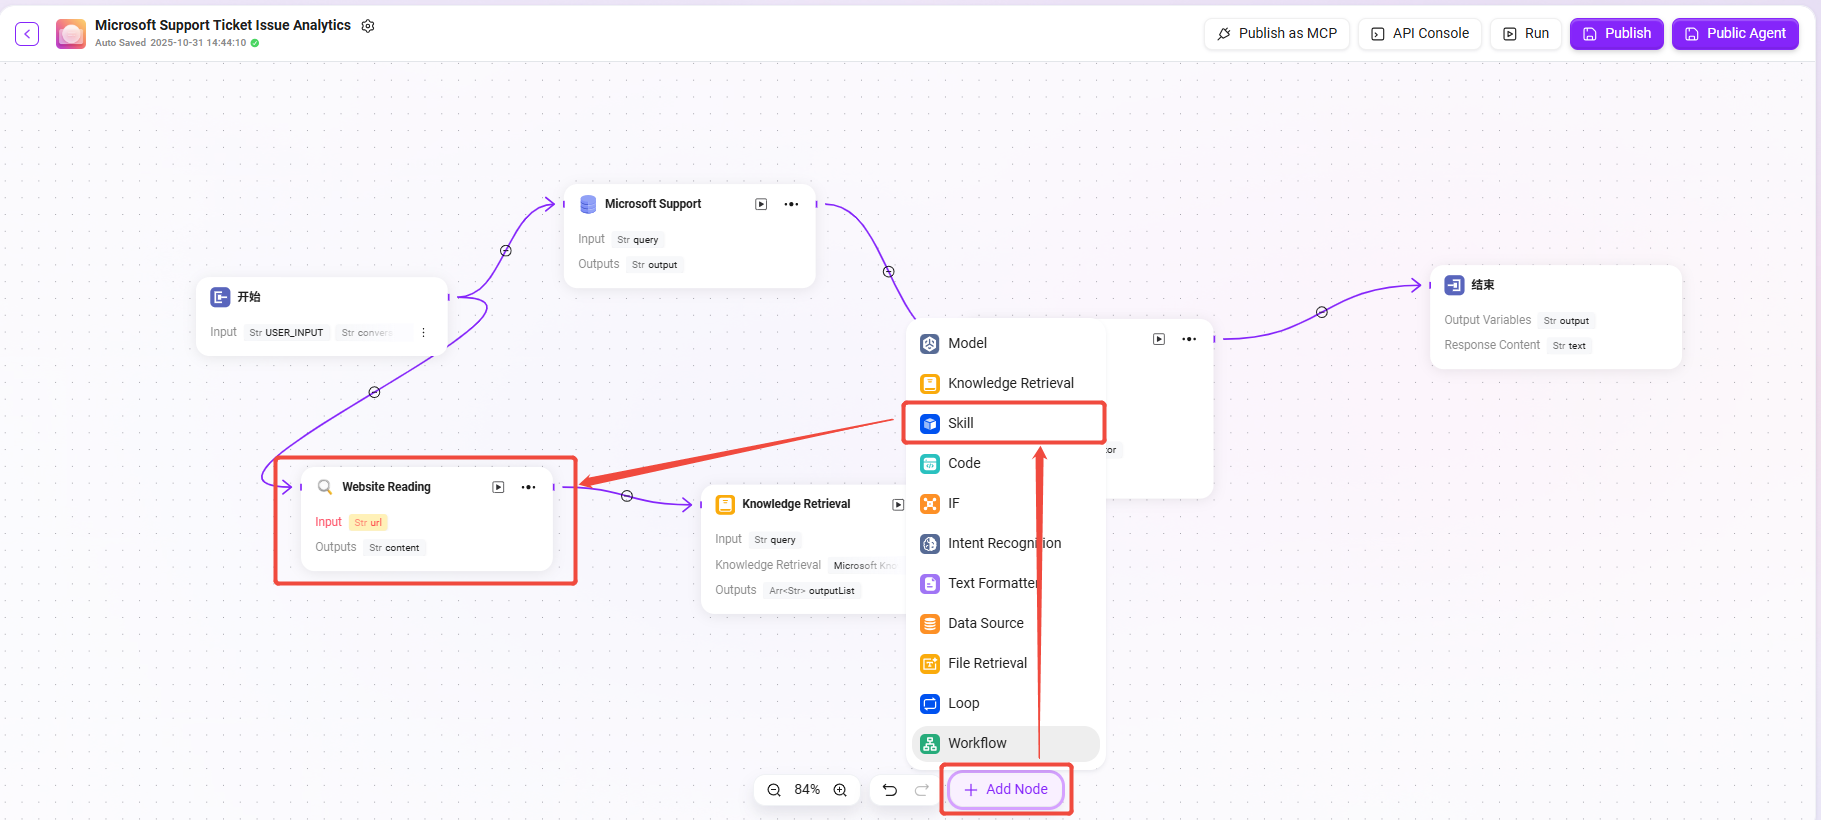The width and height of the screenshot is (1821, 820).
Task: Pick Intent Recognition node type
Action: click(x=1005, y=543)
